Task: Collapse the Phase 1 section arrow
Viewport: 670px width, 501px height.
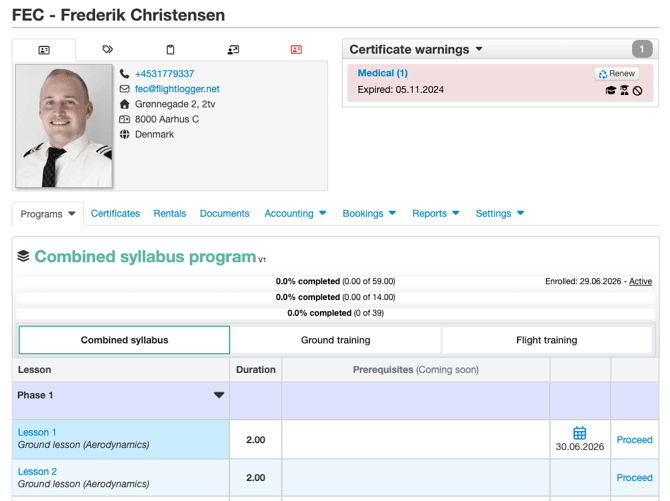Action: (219, 395)
